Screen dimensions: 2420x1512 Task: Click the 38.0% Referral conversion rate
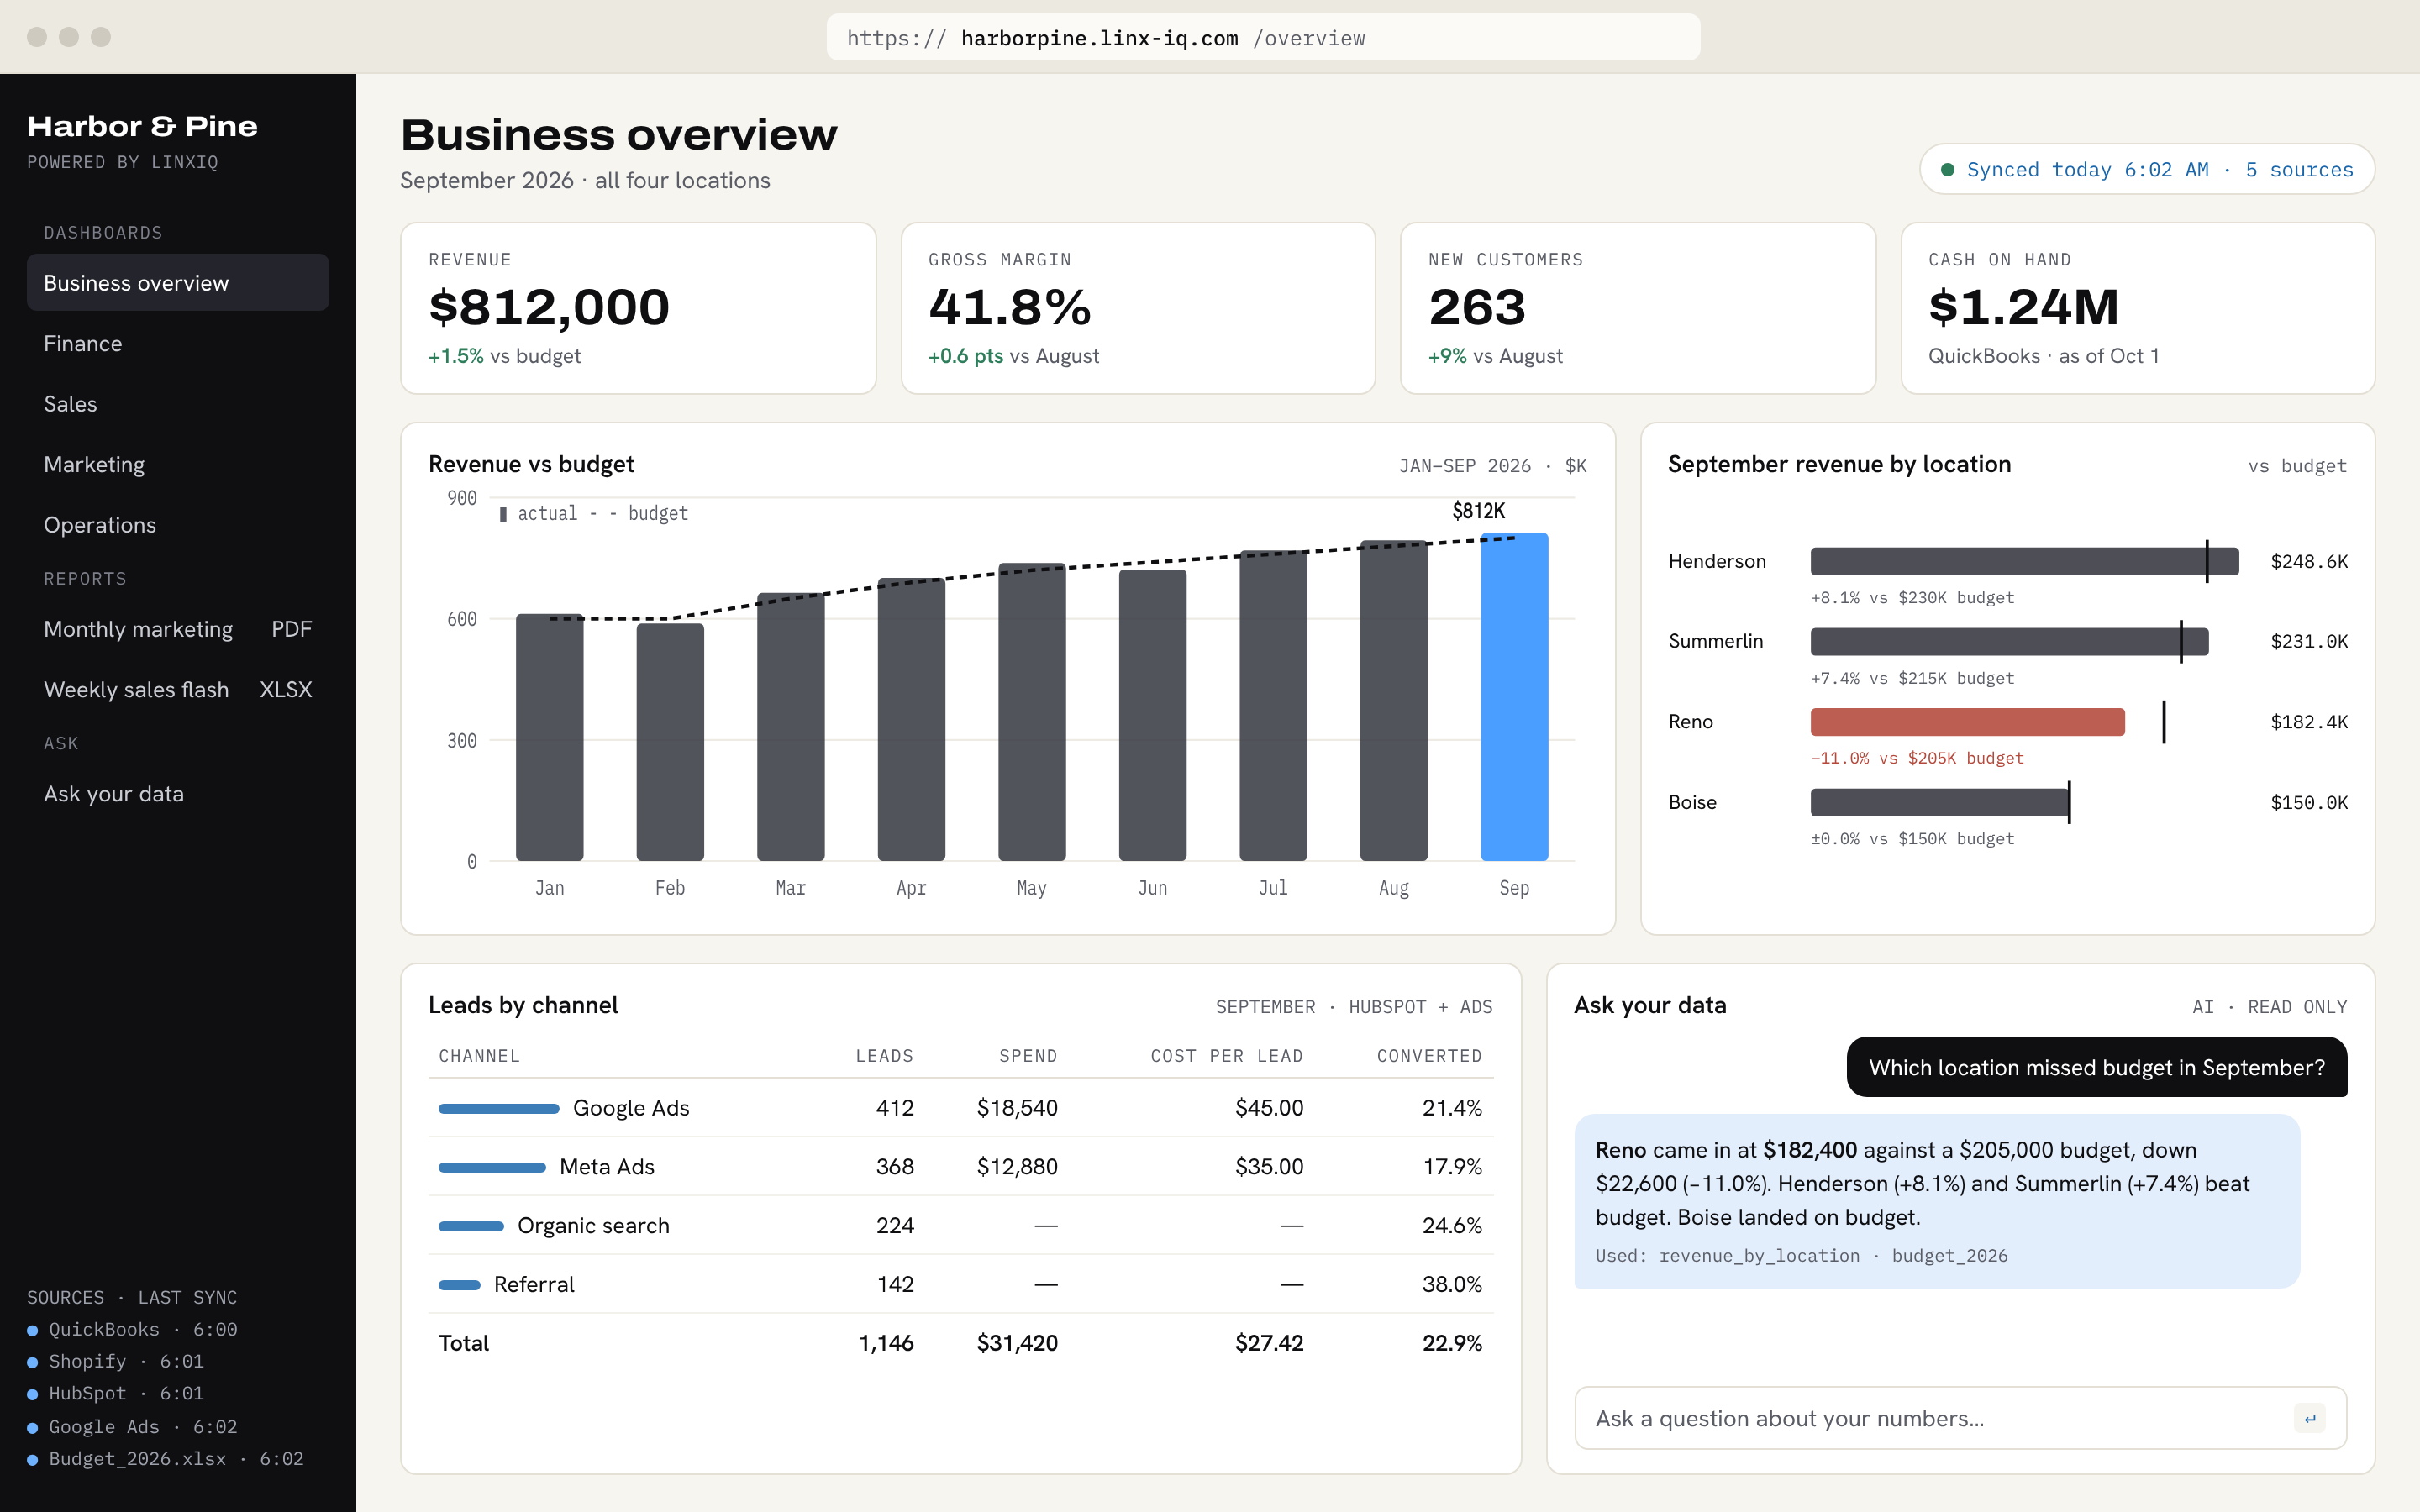click(1452, 1285)
